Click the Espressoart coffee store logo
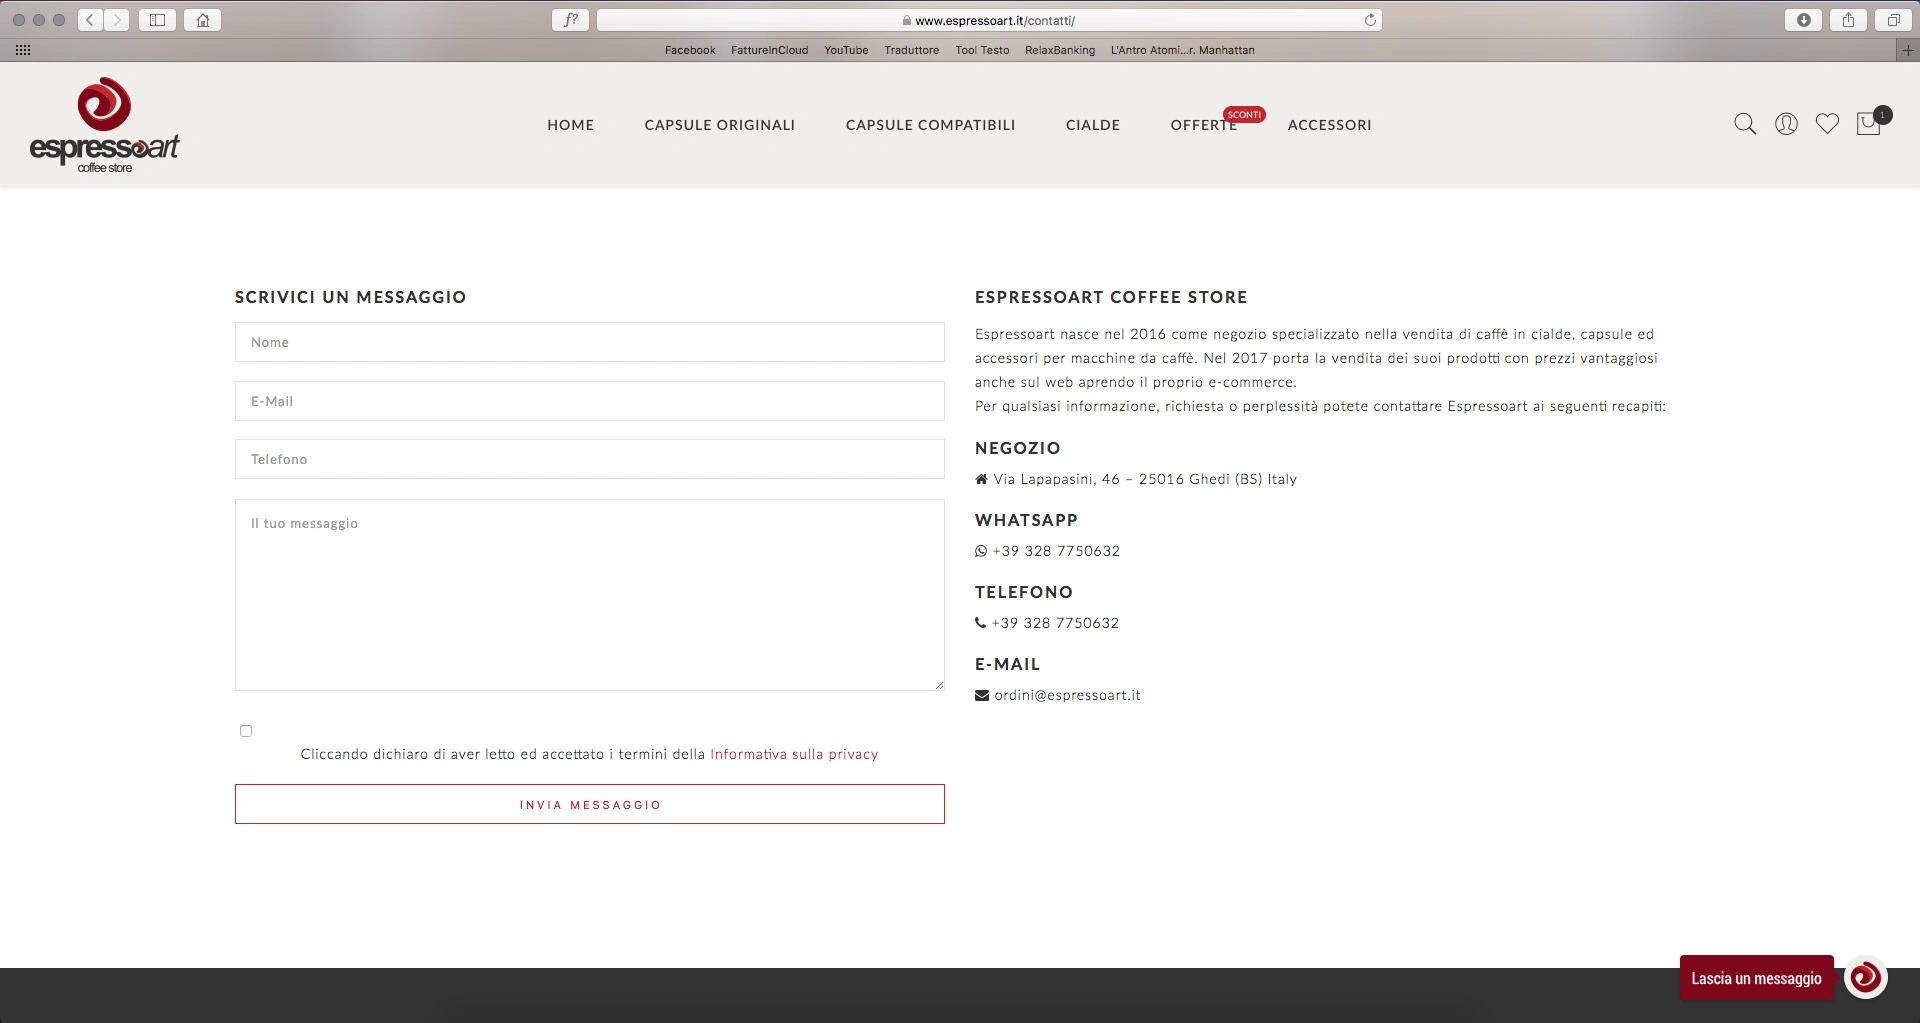Image resolution: width=1920 pixels, height=1023 pixels. (x=104, y=125)
